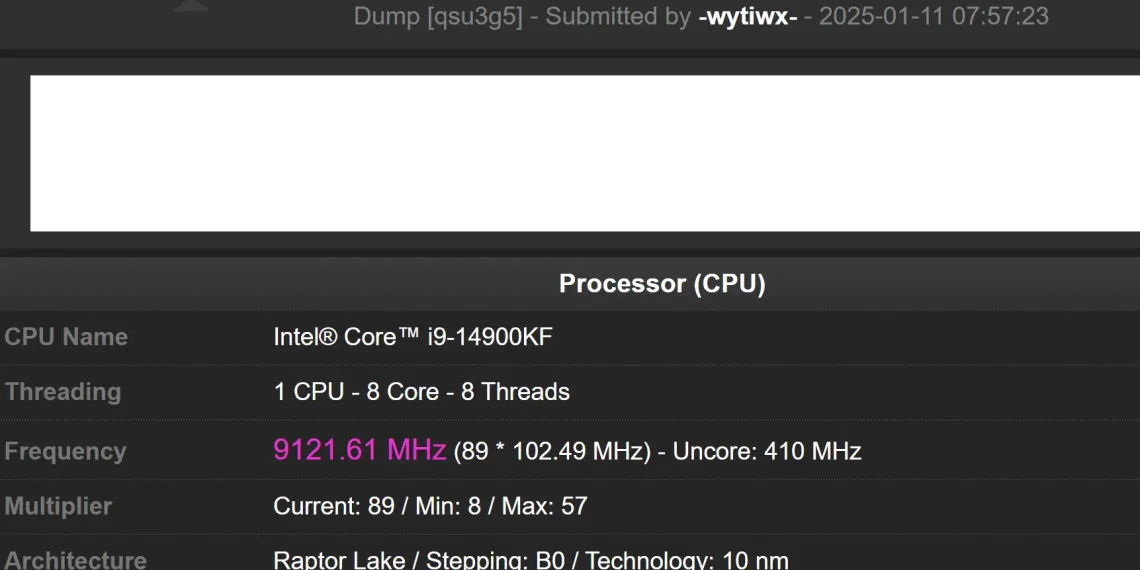Click the Architecture row label
The image size is (1140, 570).
click(x=76, y=561)
